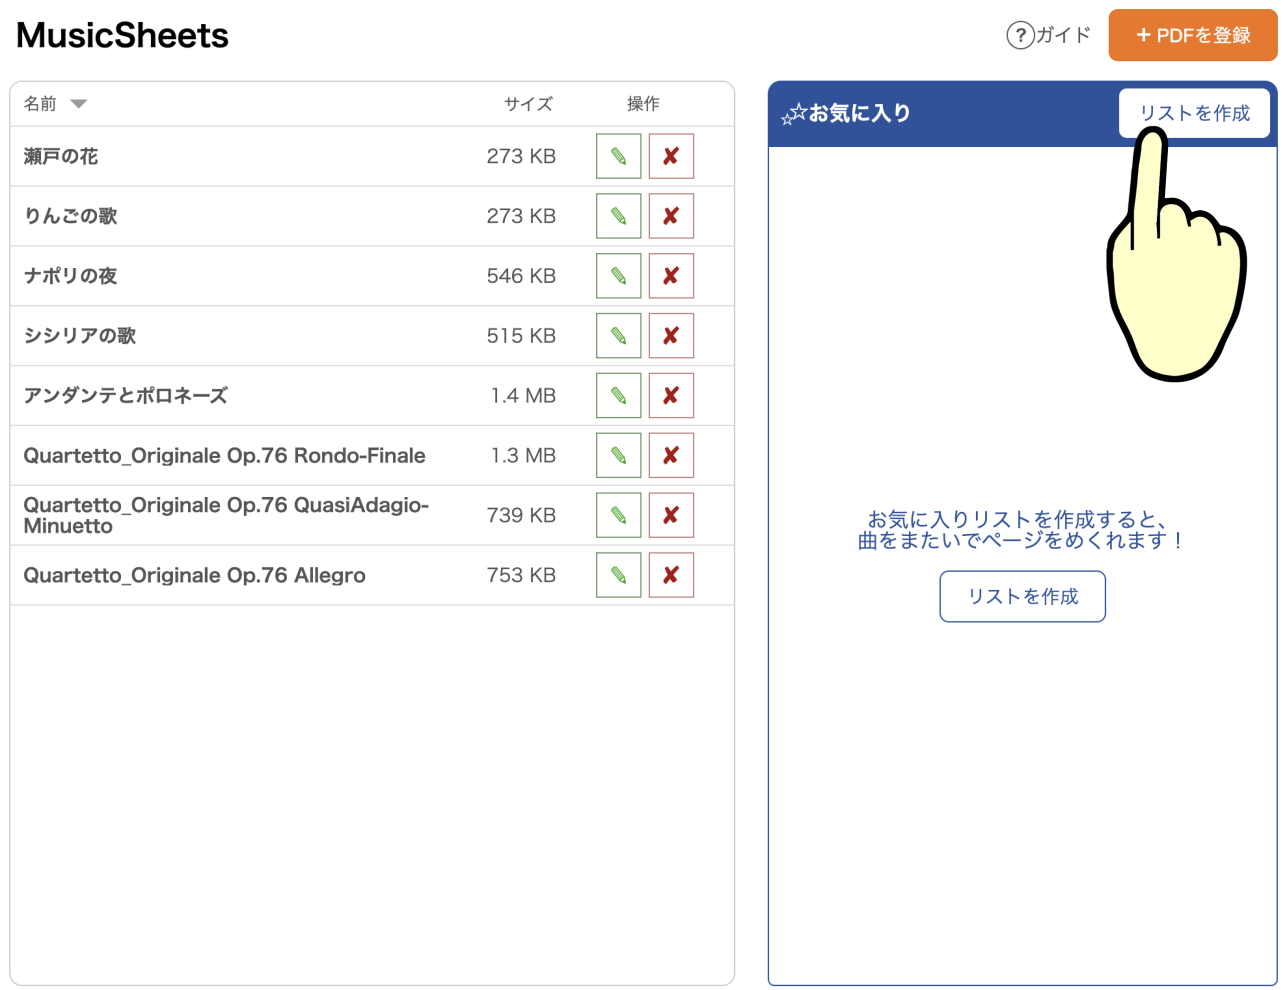Remove シシリアの歌 via the red X icon
Image resolution: width=1287 pixels, height=990 pixels.
(671, 336)
